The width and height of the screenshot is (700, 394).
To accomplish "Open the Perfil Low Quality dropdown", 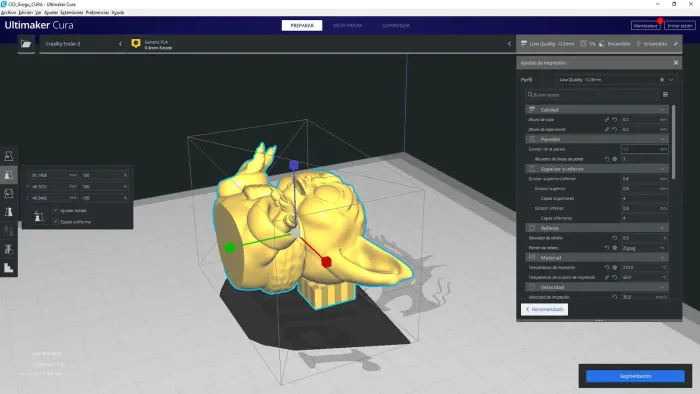I will [x=616, y=79].
